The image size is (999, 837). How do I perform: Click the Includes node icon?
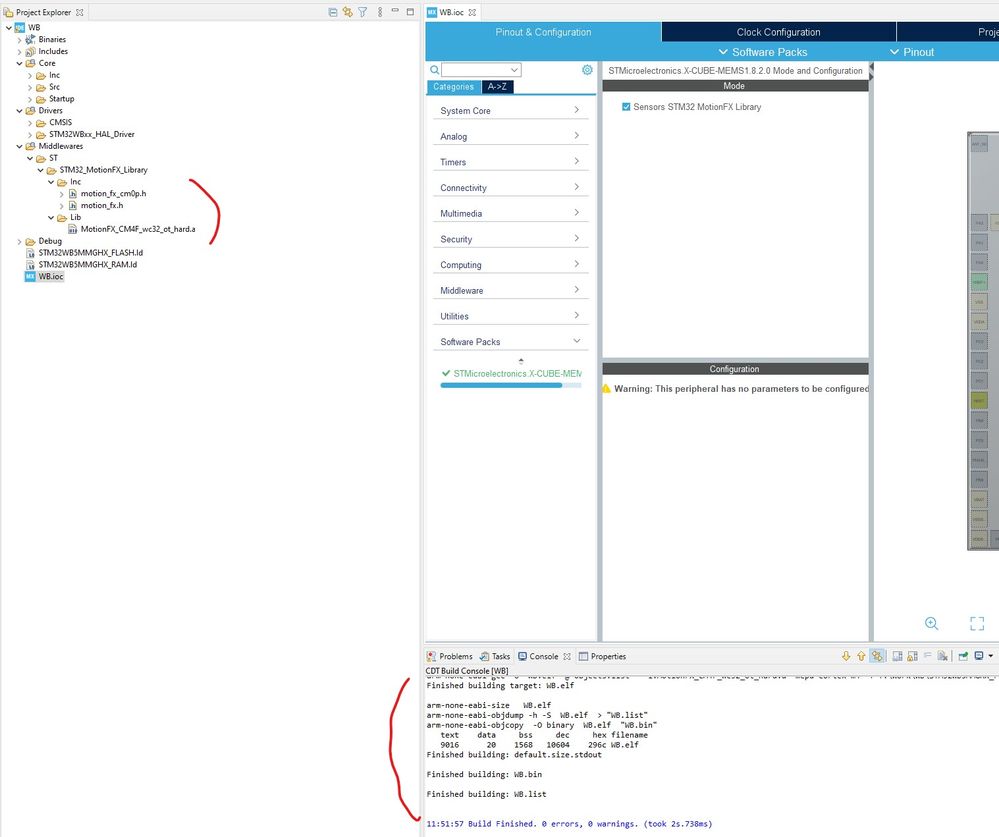(30, 52)
